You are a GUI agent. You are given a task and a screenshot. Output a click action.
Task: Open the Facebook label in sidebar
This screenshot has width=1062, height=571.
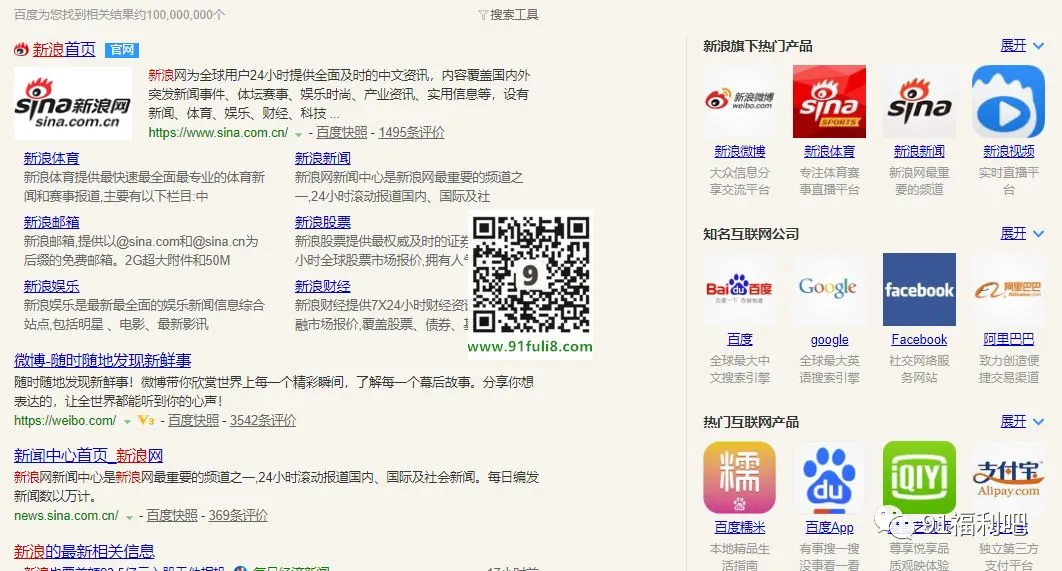919,339
